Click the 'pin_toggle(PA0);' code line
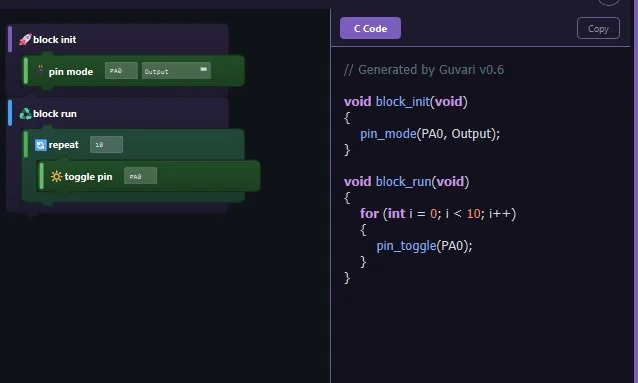Screen dimensions: 638x383 (x=424, y=246)
